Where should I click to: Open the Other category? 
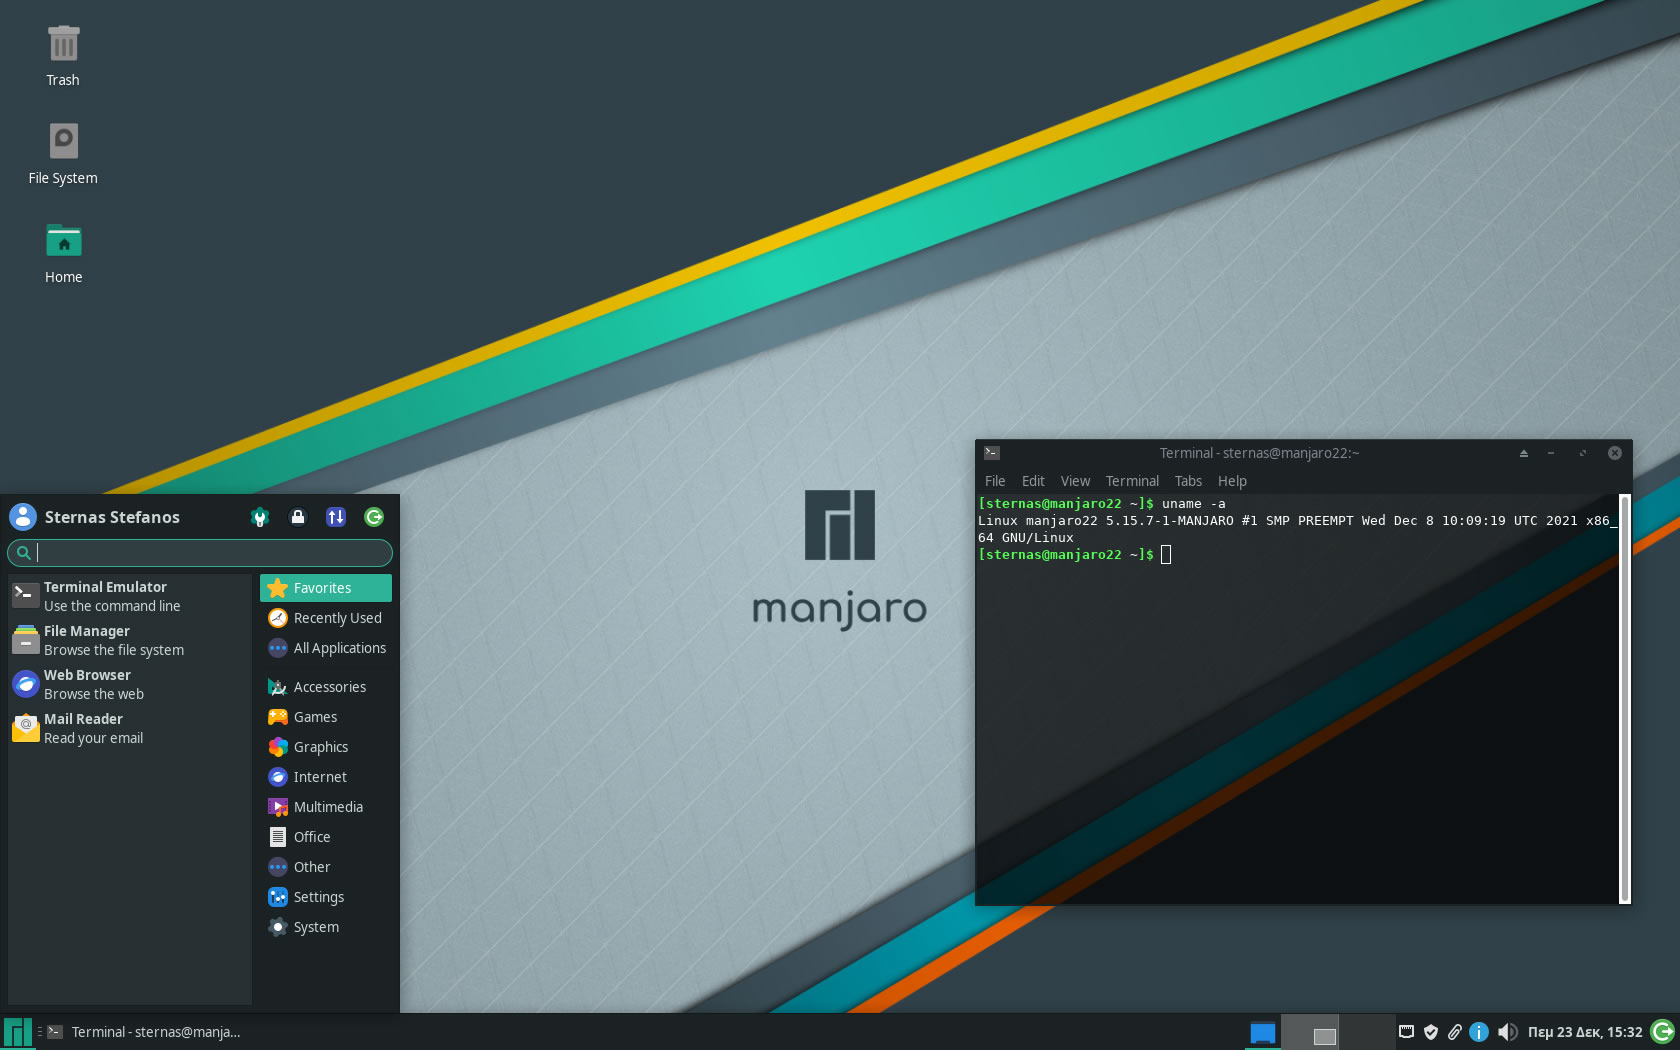(x=326, y=867)
